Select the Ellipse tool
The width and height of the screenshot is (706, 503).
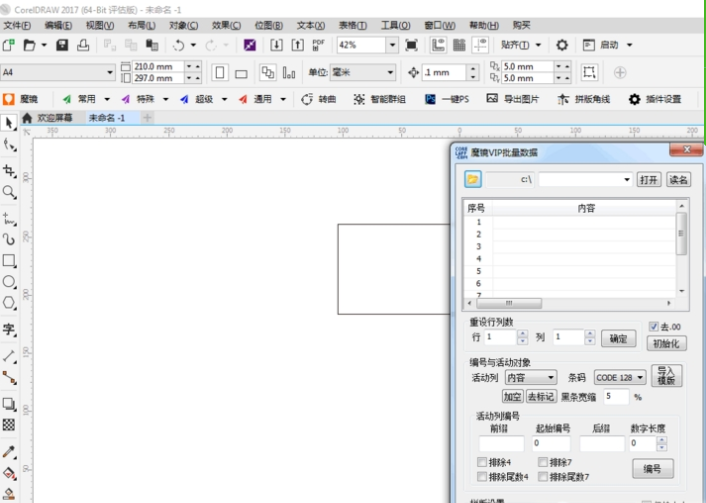pos(9,282)
